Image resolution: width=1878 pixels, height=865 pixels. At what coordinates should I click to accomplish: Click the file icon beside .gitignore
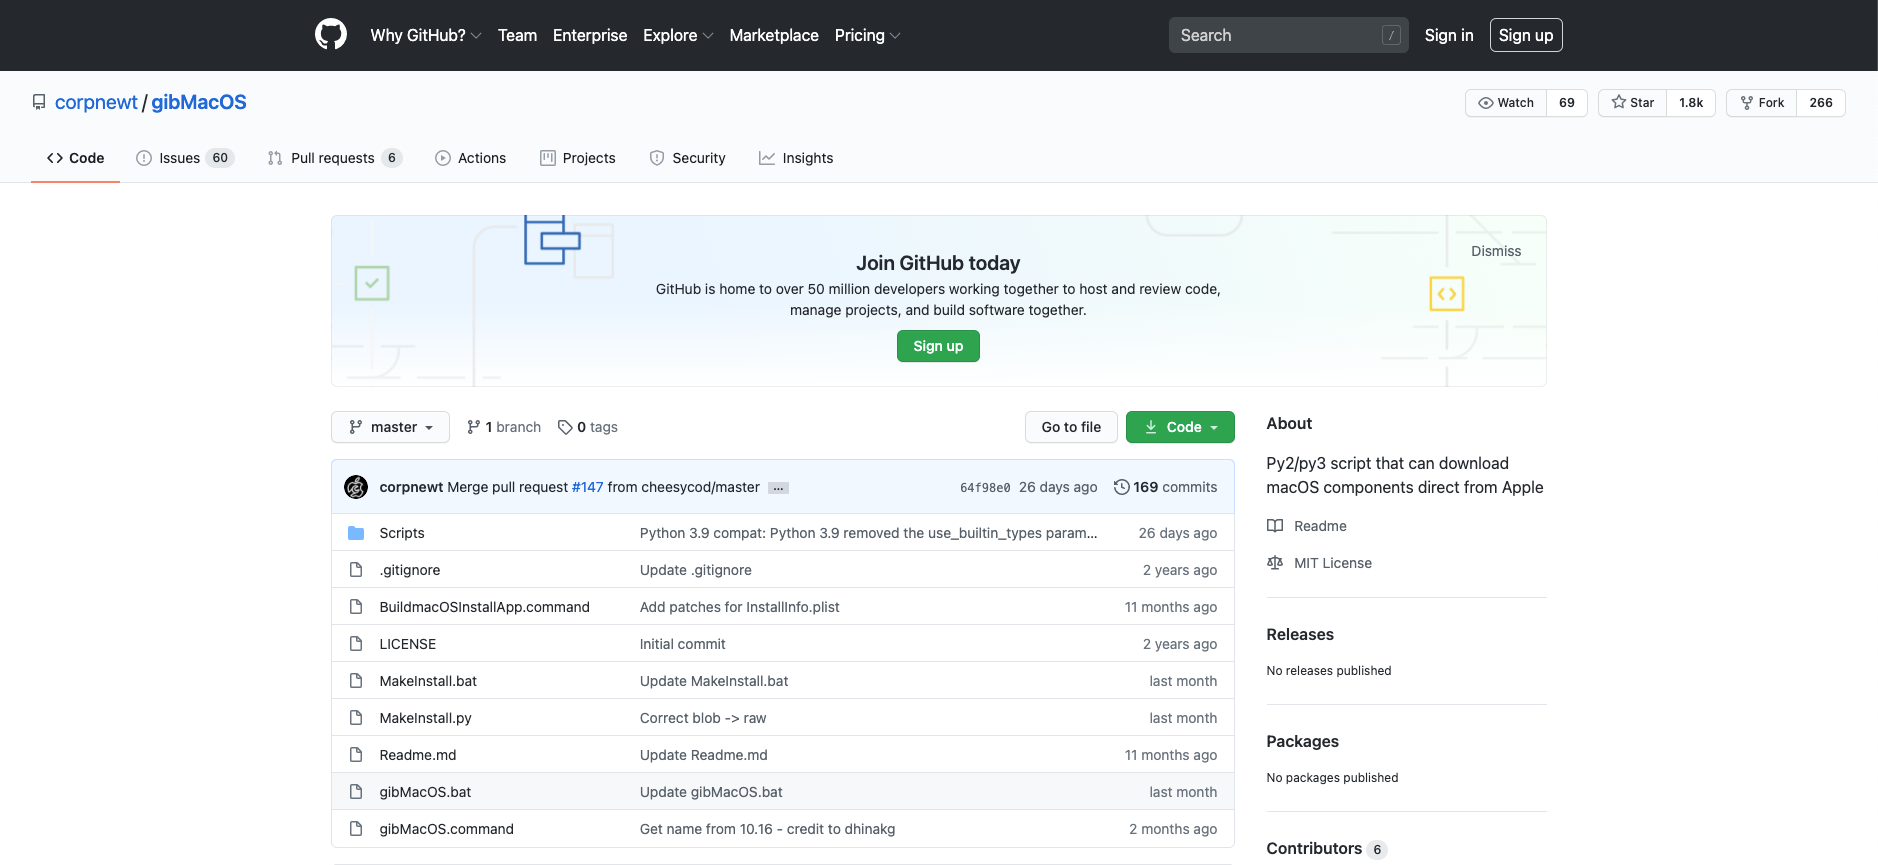[x=356, y=570]
